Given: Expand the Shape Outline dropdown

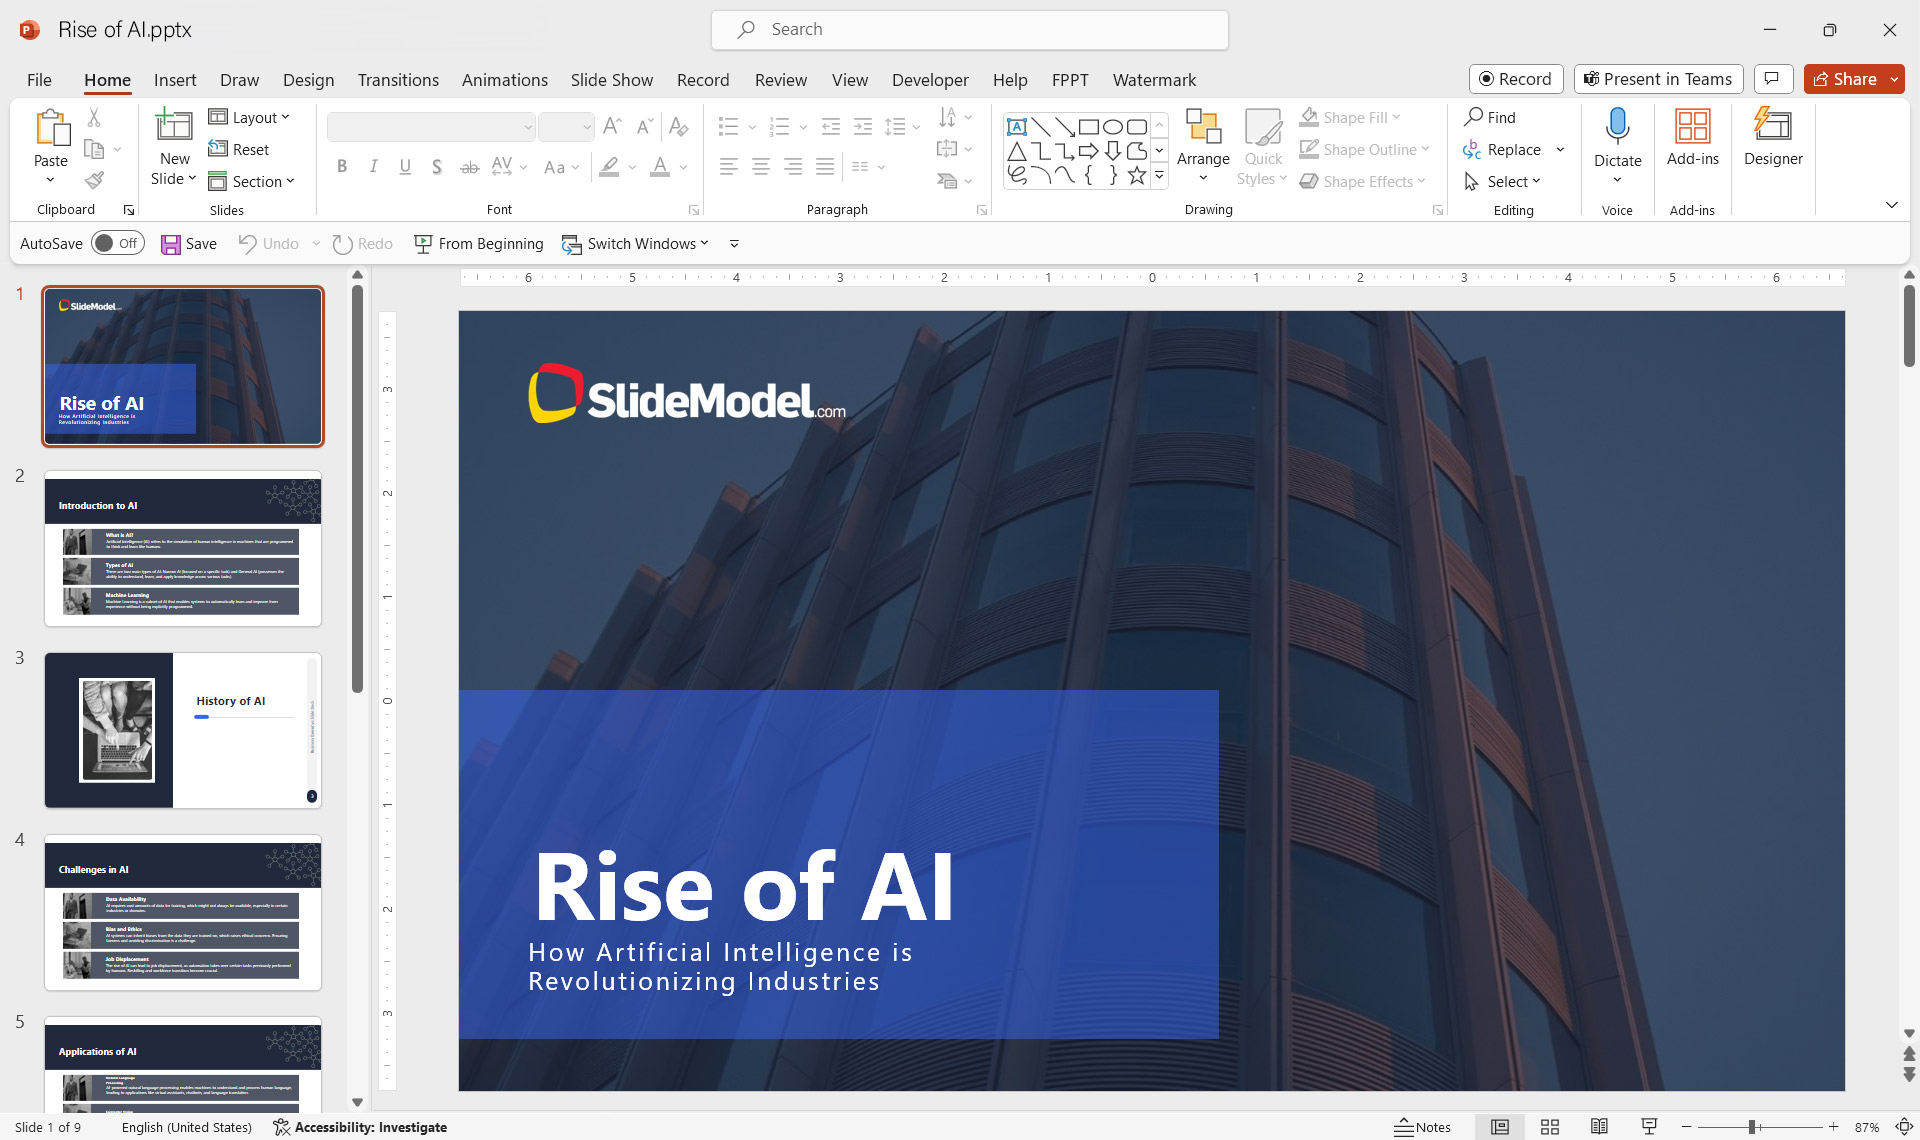Looking at the screenshot, I should point(1426,149).
